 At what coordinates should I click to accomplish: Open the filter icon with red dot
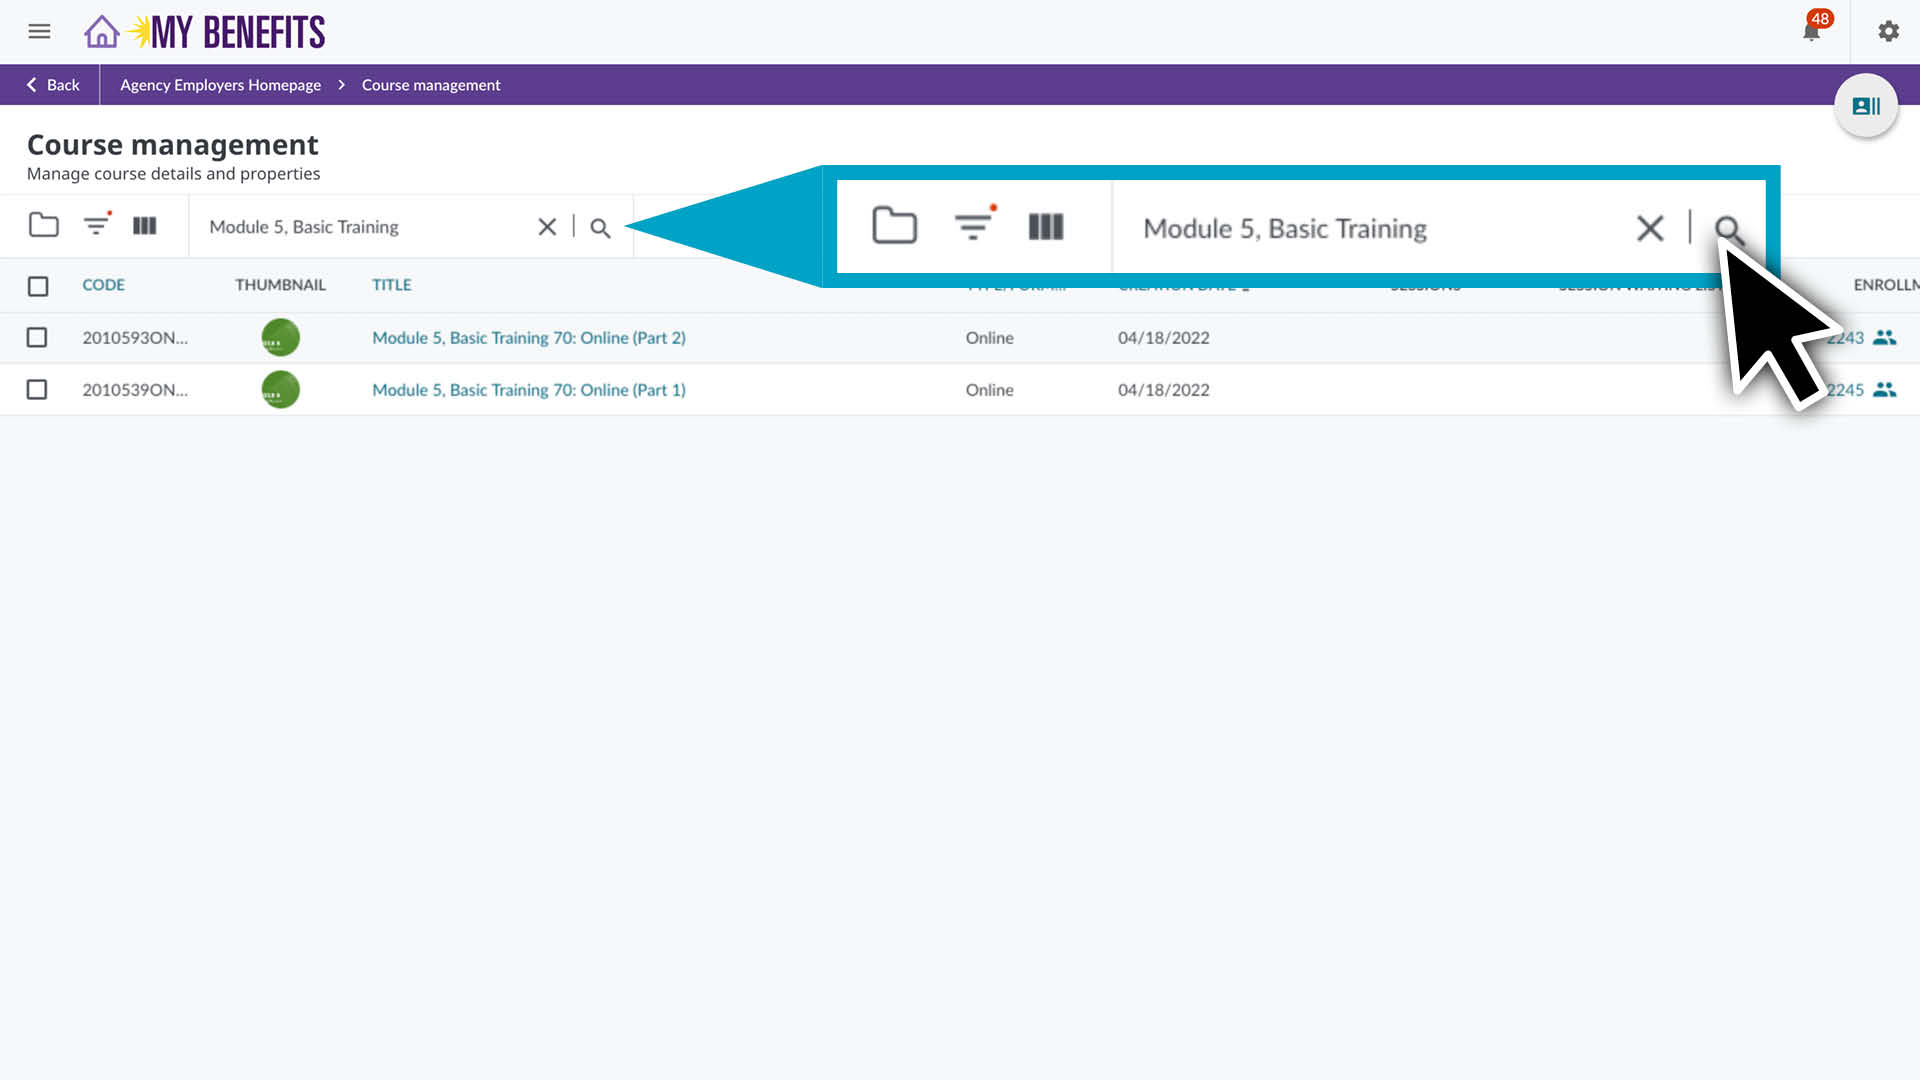96,226
